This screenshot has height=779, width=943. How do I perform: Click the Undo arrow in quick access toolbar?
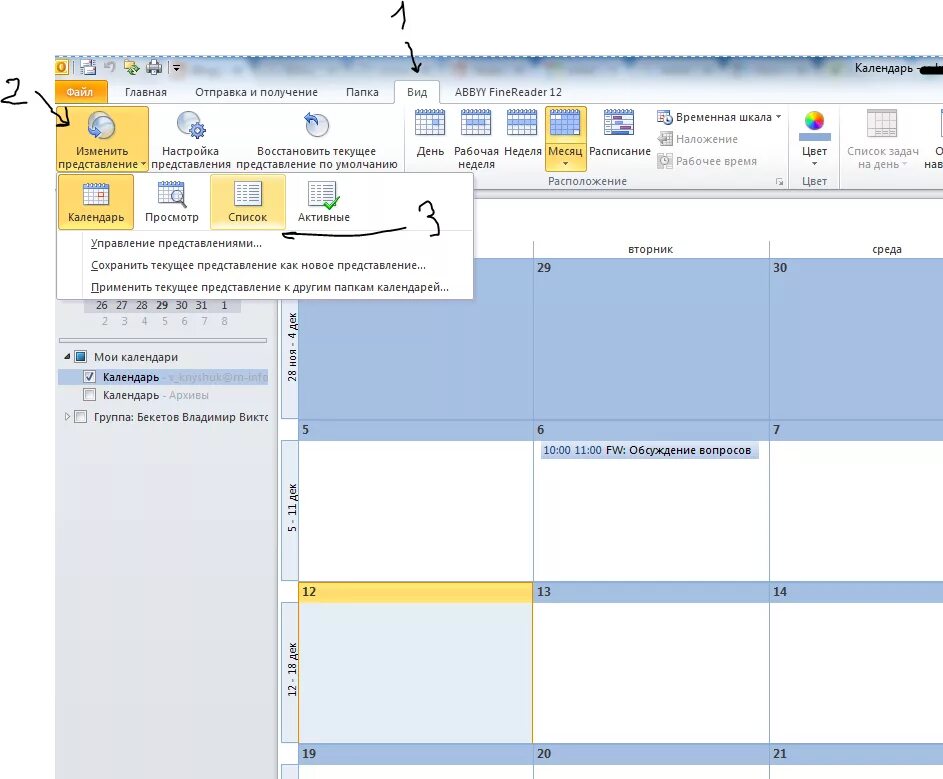(109, 67)
